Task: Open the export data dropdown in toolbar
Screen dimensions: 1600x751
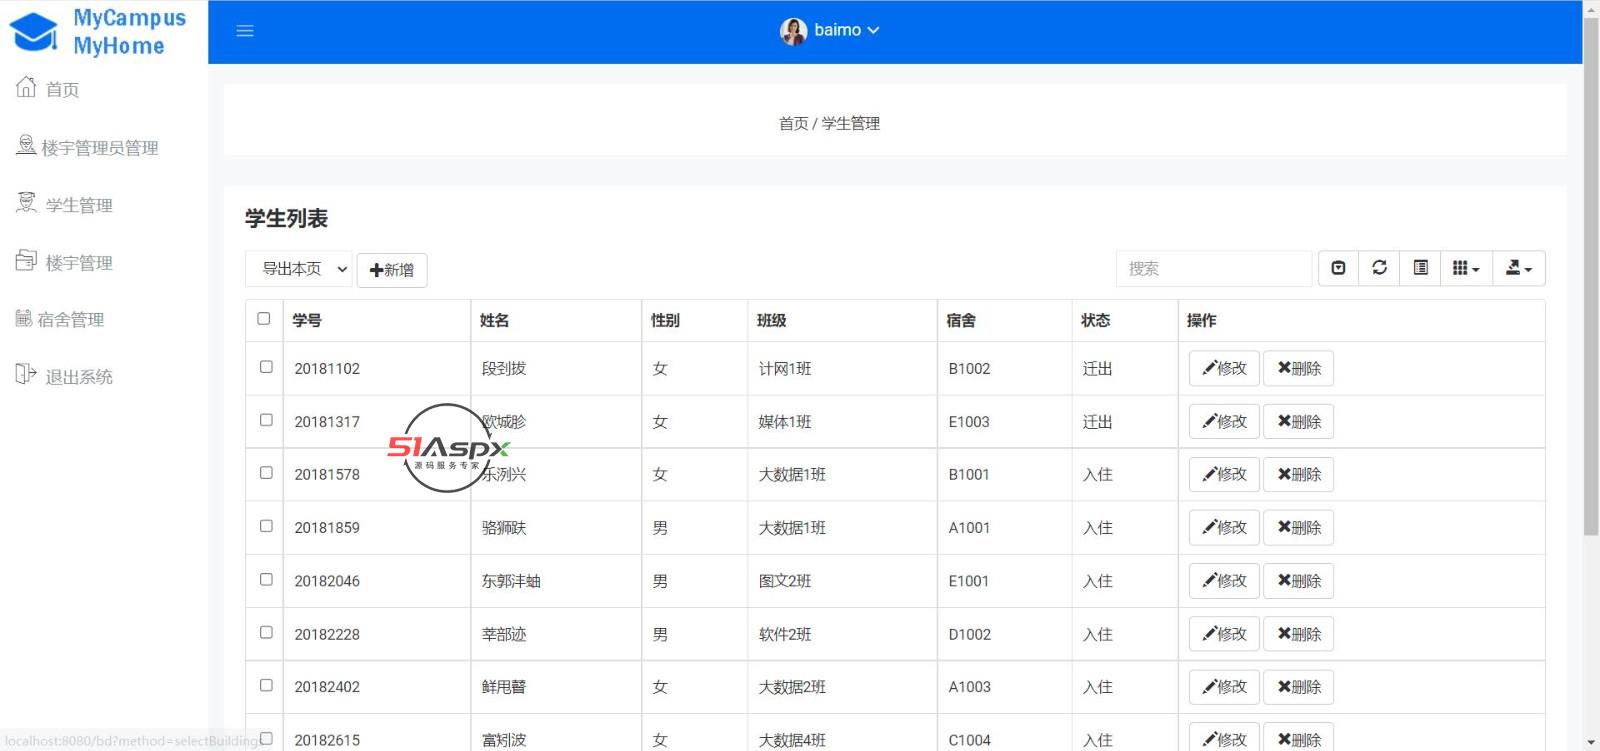Action: 1518,268
